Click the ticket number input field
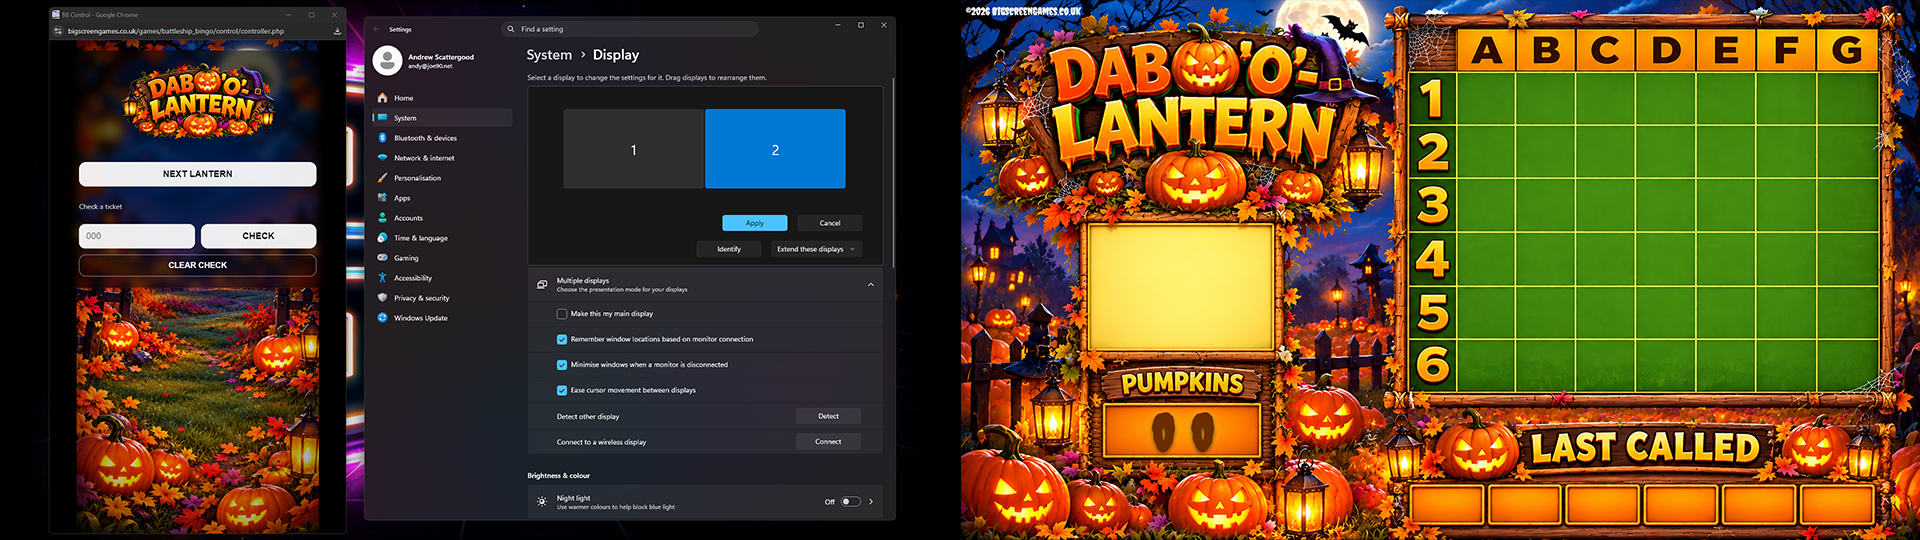 click(x=137, y=236)
